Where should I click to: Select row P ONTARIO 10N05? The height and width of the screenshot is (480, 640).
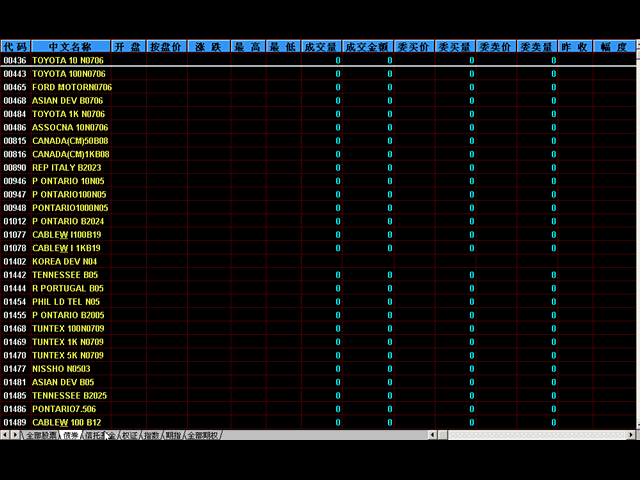[x=318, y=181]
